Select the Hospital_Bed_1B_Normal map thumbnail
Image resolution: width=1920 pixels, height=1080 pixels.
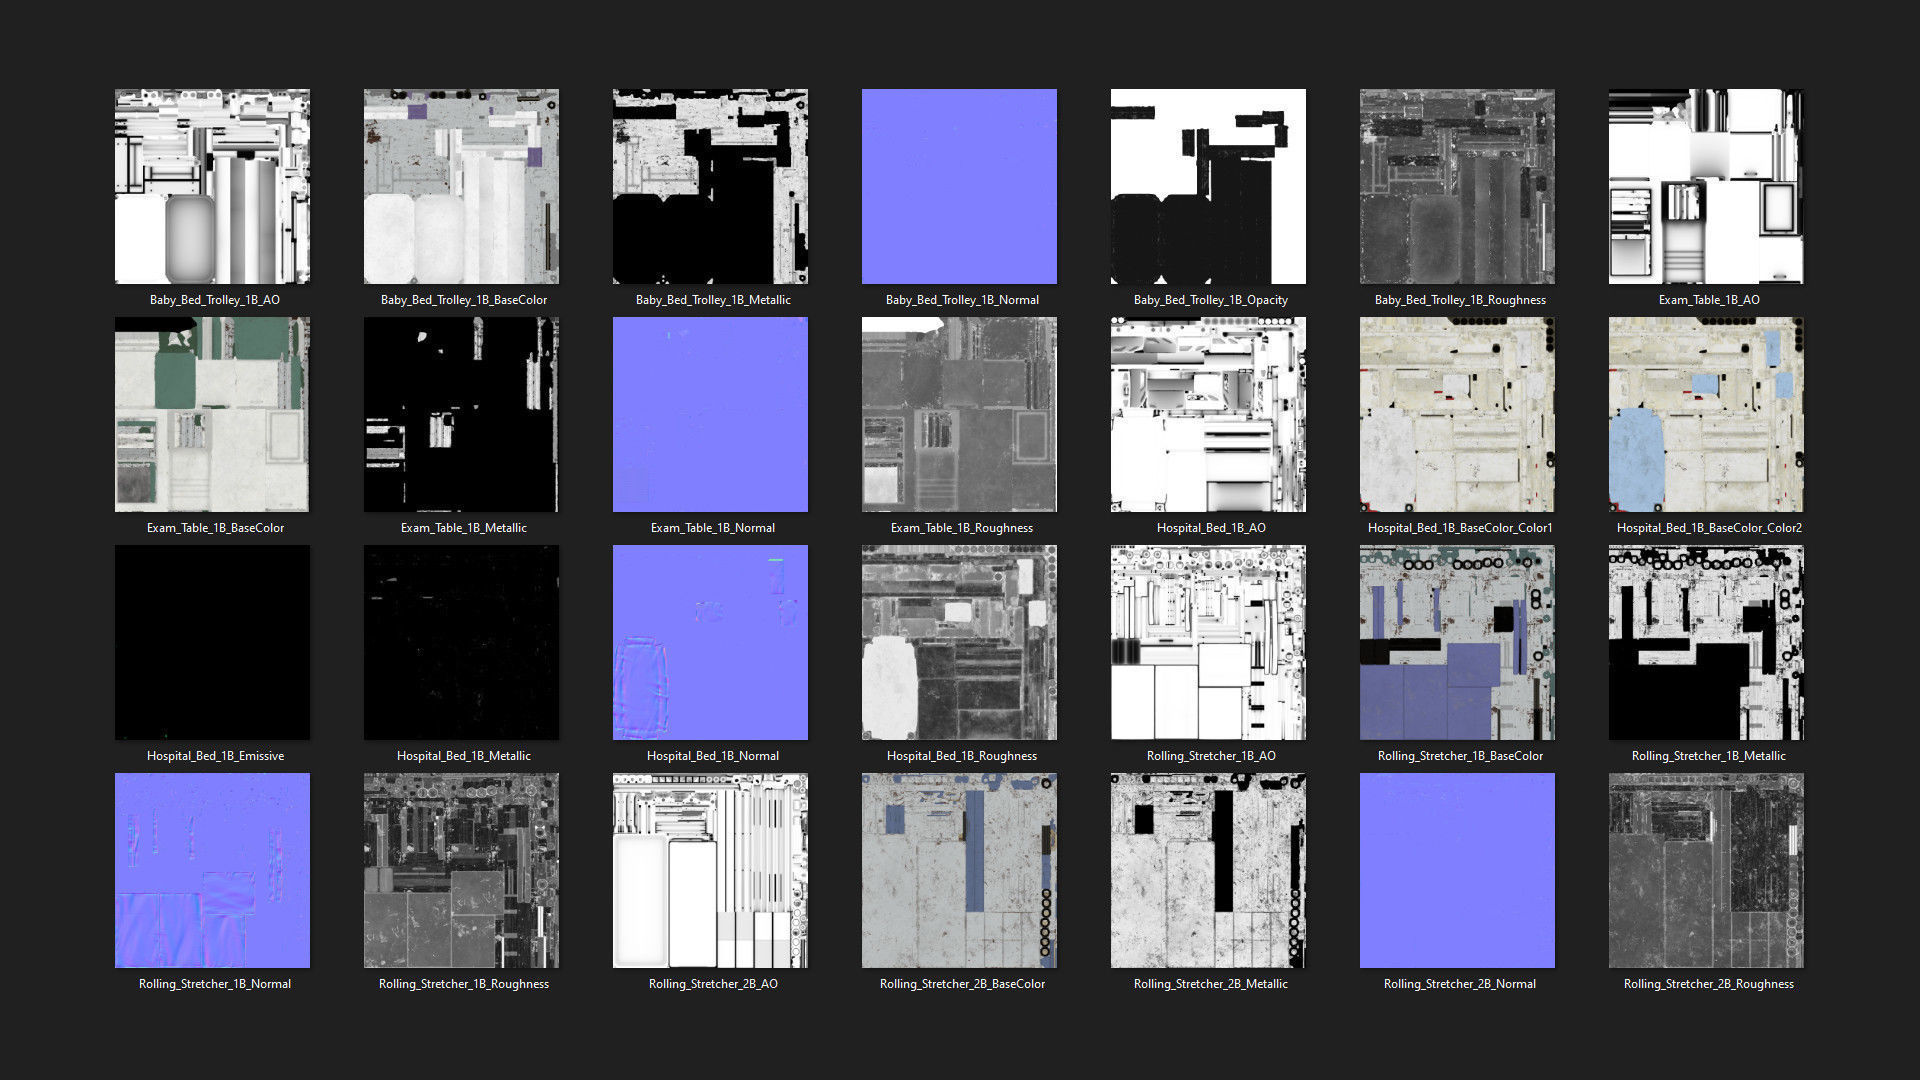710,642
